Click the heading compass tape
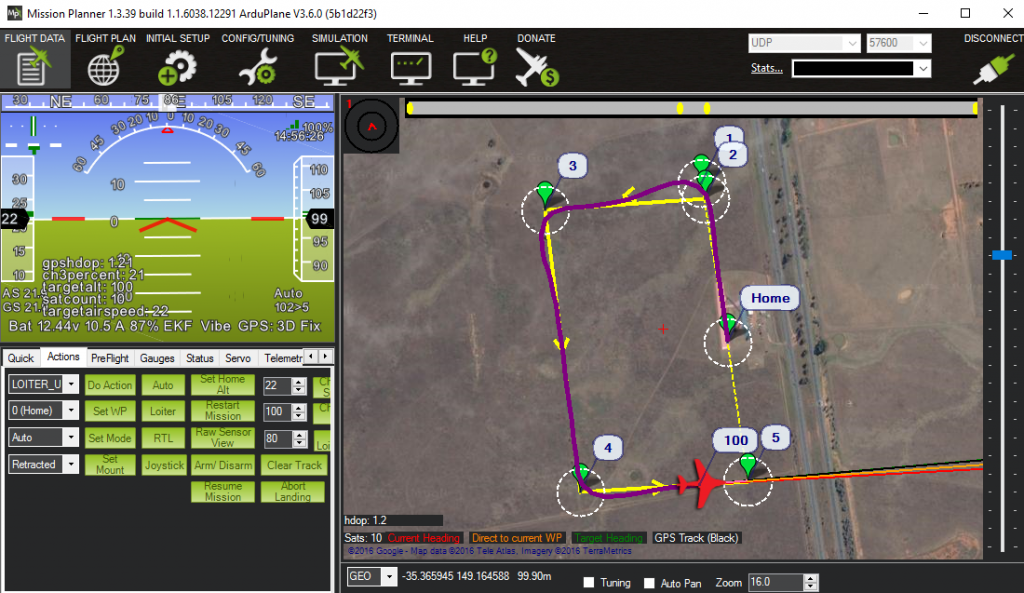1024x593 pixels. [x=167, y=101]
